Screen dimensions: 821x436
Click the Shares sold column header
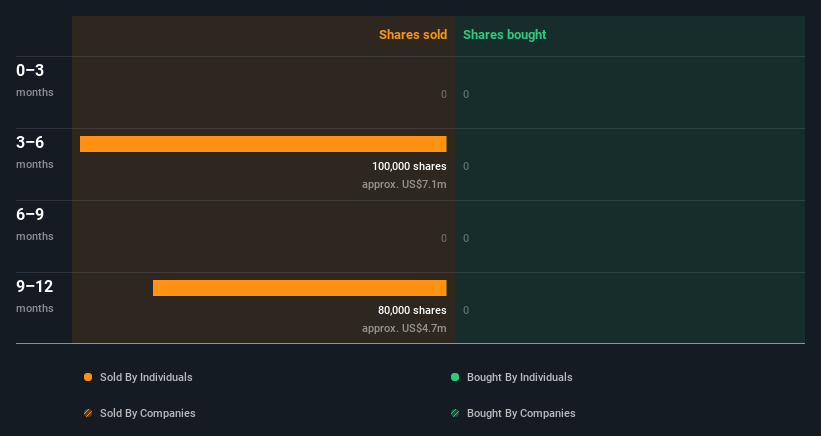tap(413, 35)
